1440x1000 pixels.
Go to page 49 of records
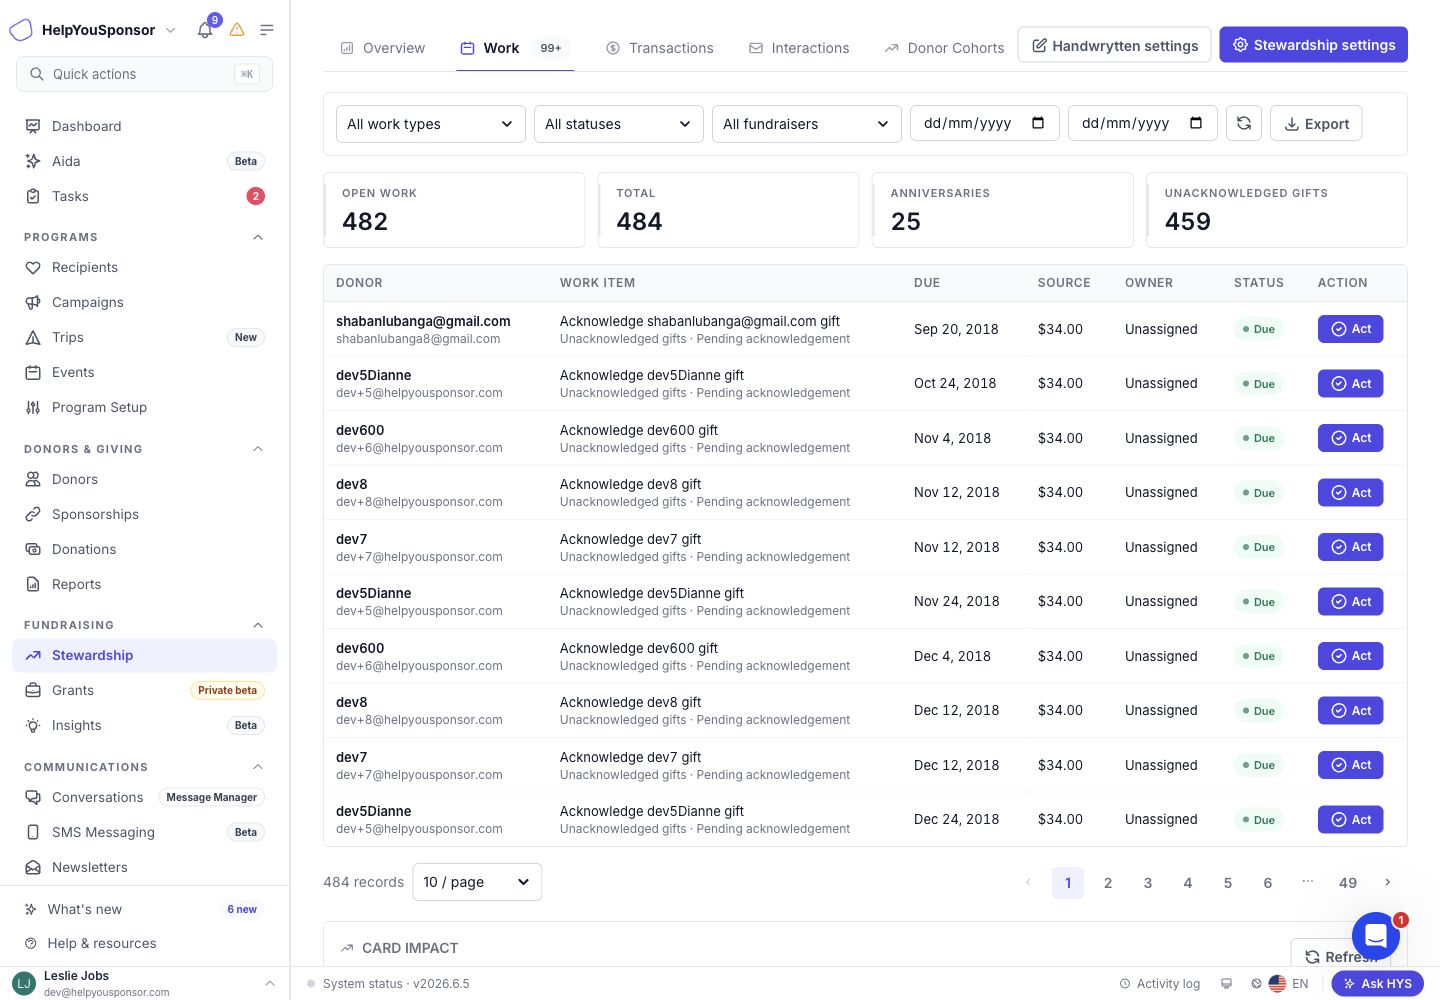click(1348, 882)
